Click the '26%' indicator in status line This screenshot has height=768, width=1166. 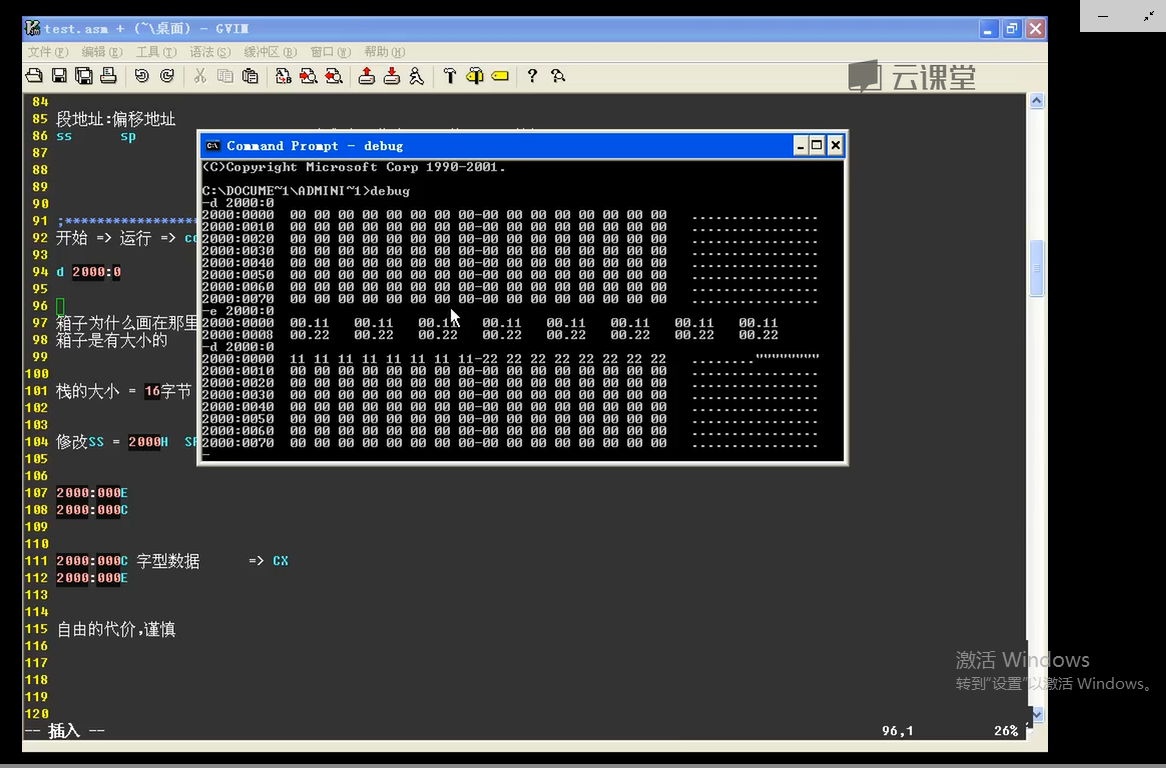pyautogui.click(x=1006, y=731)
